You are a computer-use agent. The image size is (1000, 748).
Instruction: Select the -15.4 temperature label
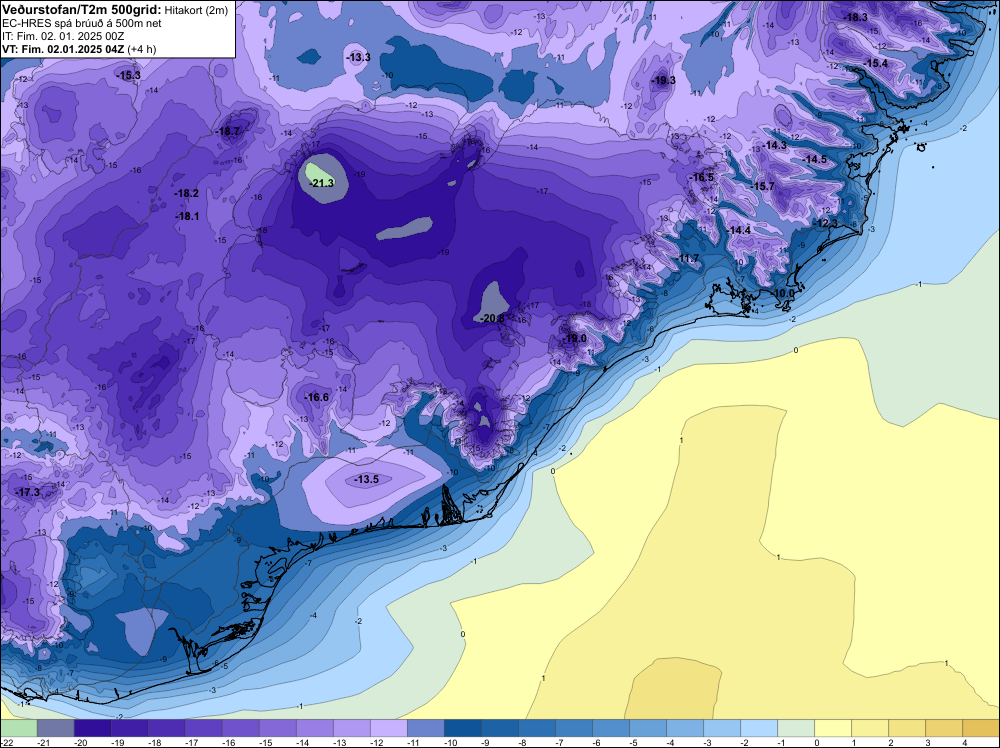click(x=876, y=63)
